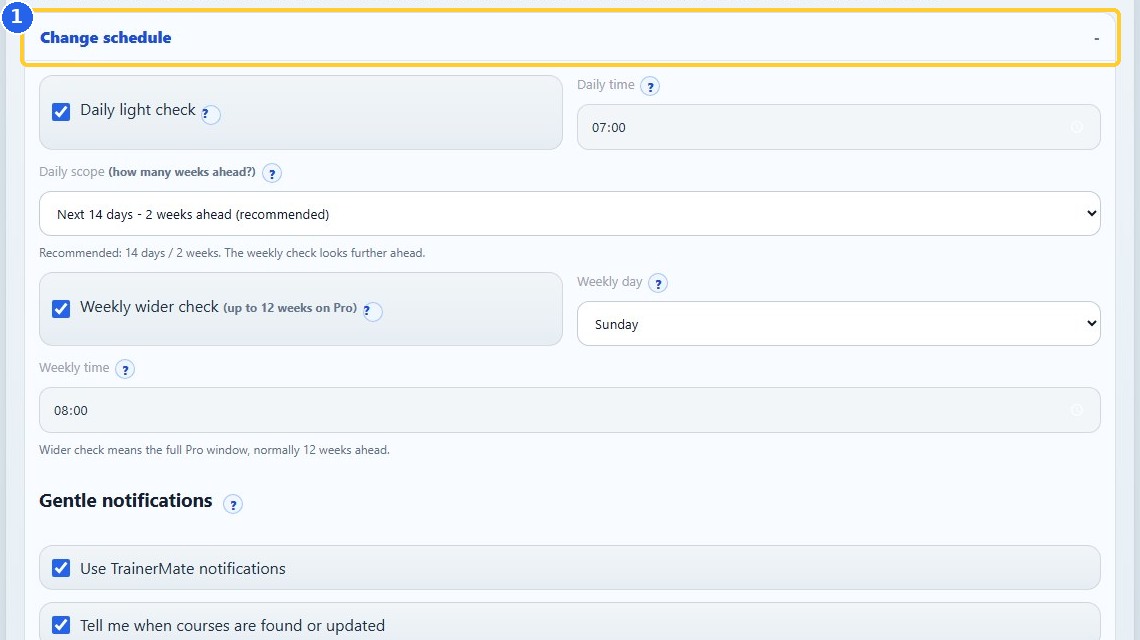Screen dimensions: 1140x640
Task: Open help icon next to Daily time
Action: pos(650,87)
